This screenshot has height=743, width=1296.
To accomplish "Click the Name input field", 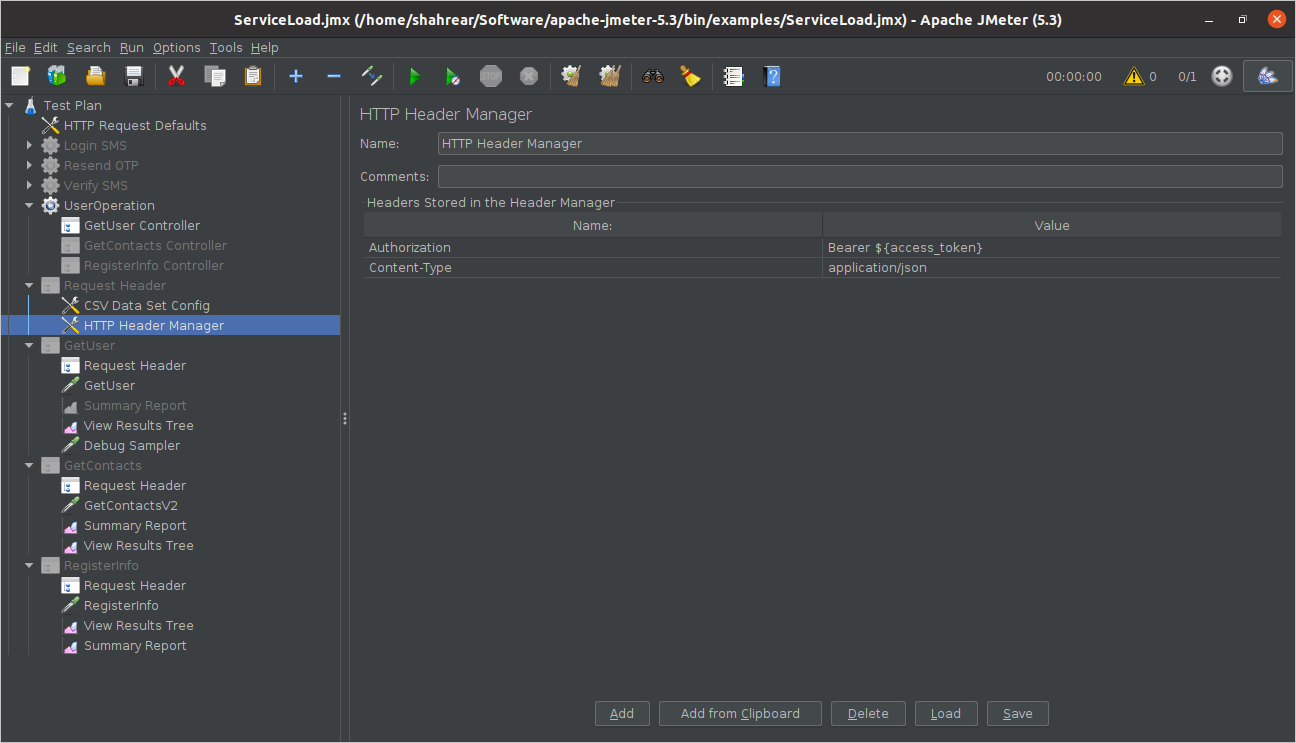I will (860, 143).
